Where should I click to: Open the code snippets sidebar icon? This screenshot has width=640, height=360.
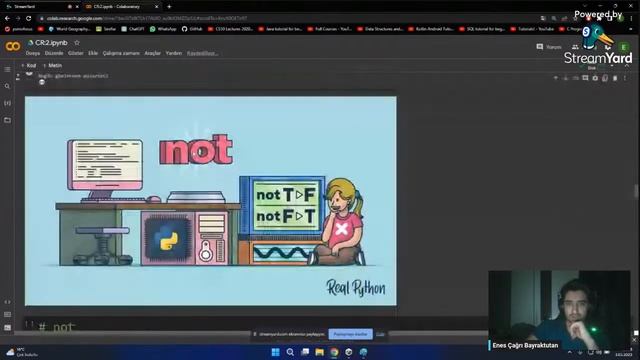7,302
